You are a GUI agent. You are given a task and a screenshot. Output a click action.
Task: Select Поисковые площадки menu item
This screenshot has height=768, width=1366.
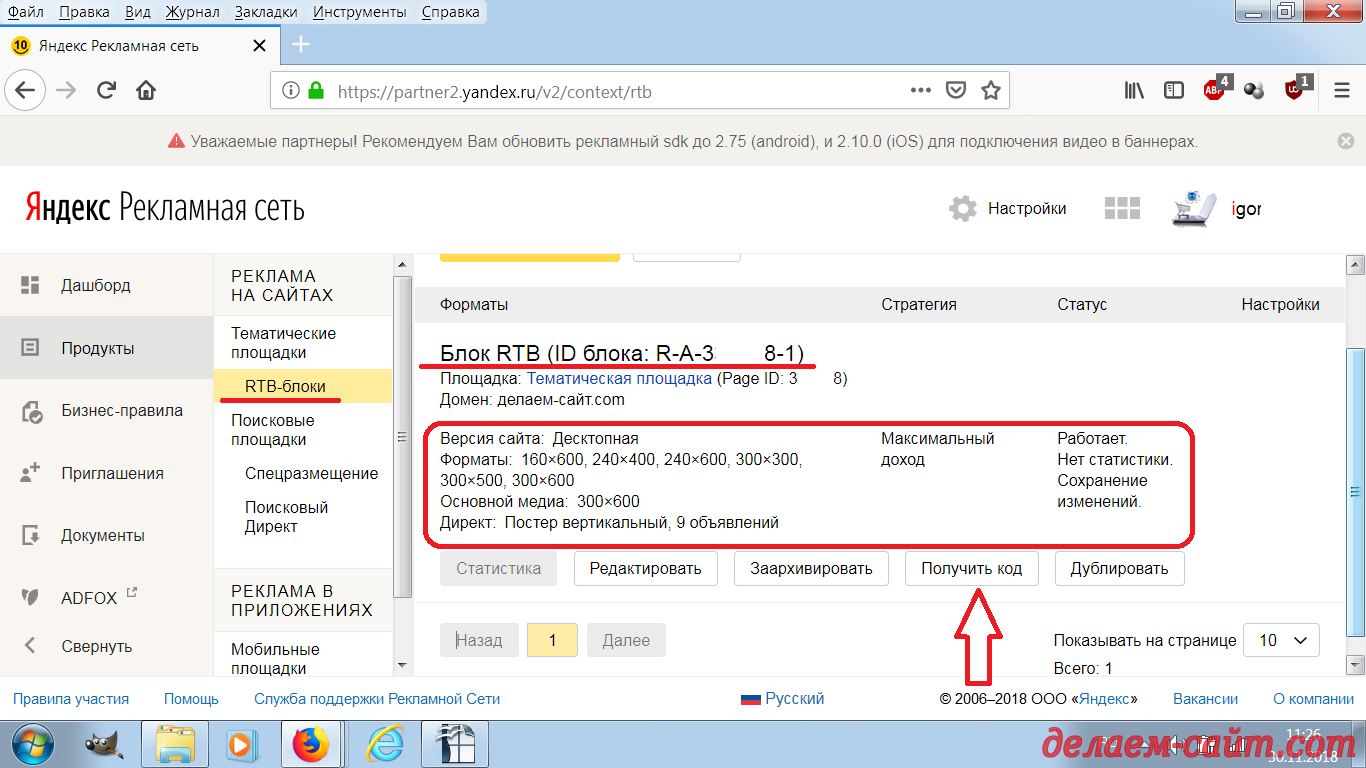pos(273,430)
